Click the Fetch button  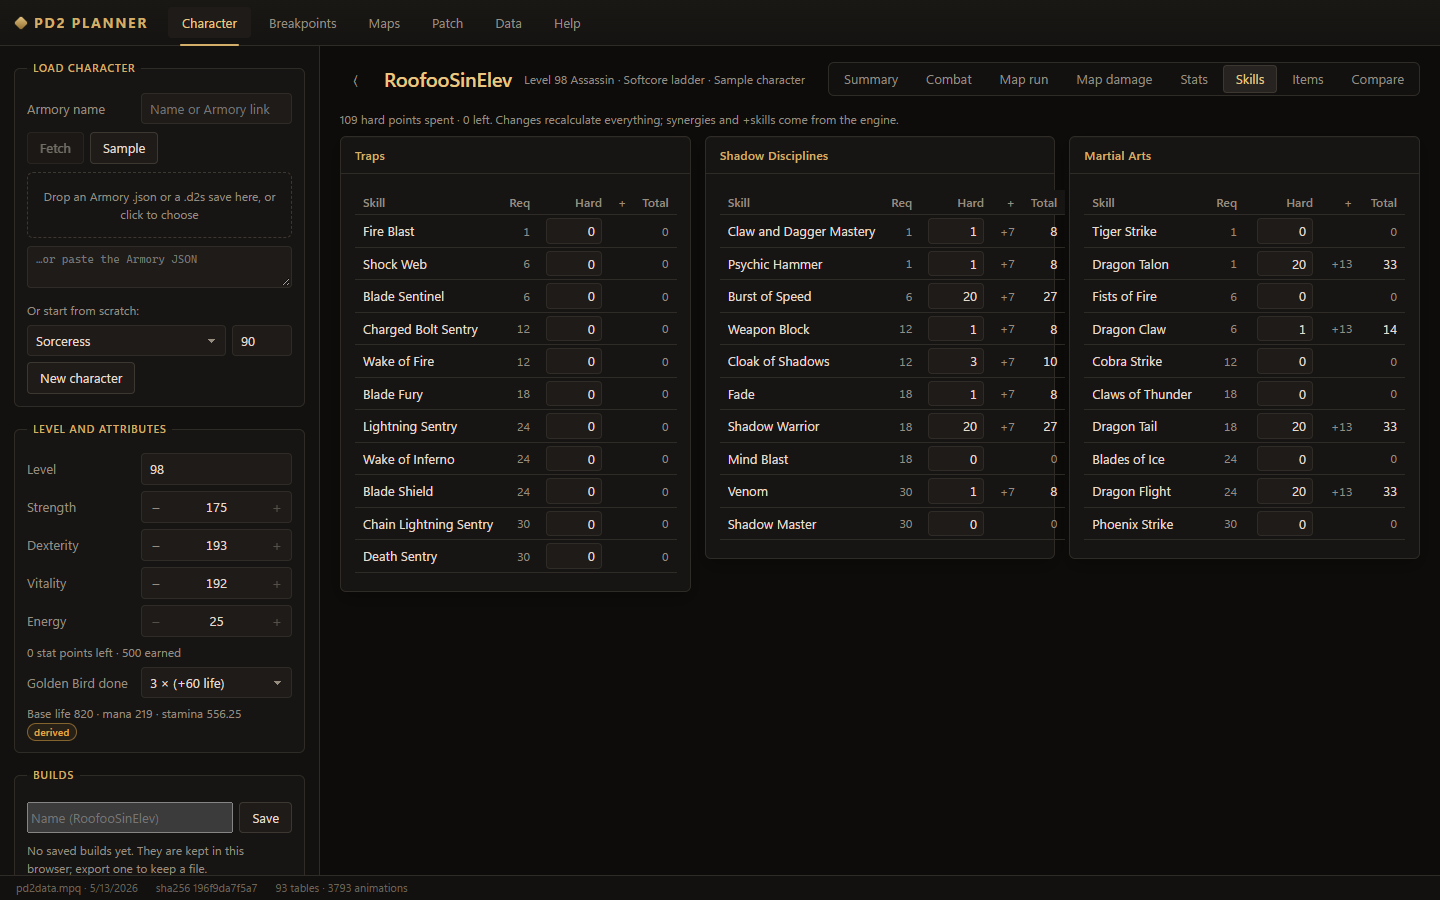[55, 148]
